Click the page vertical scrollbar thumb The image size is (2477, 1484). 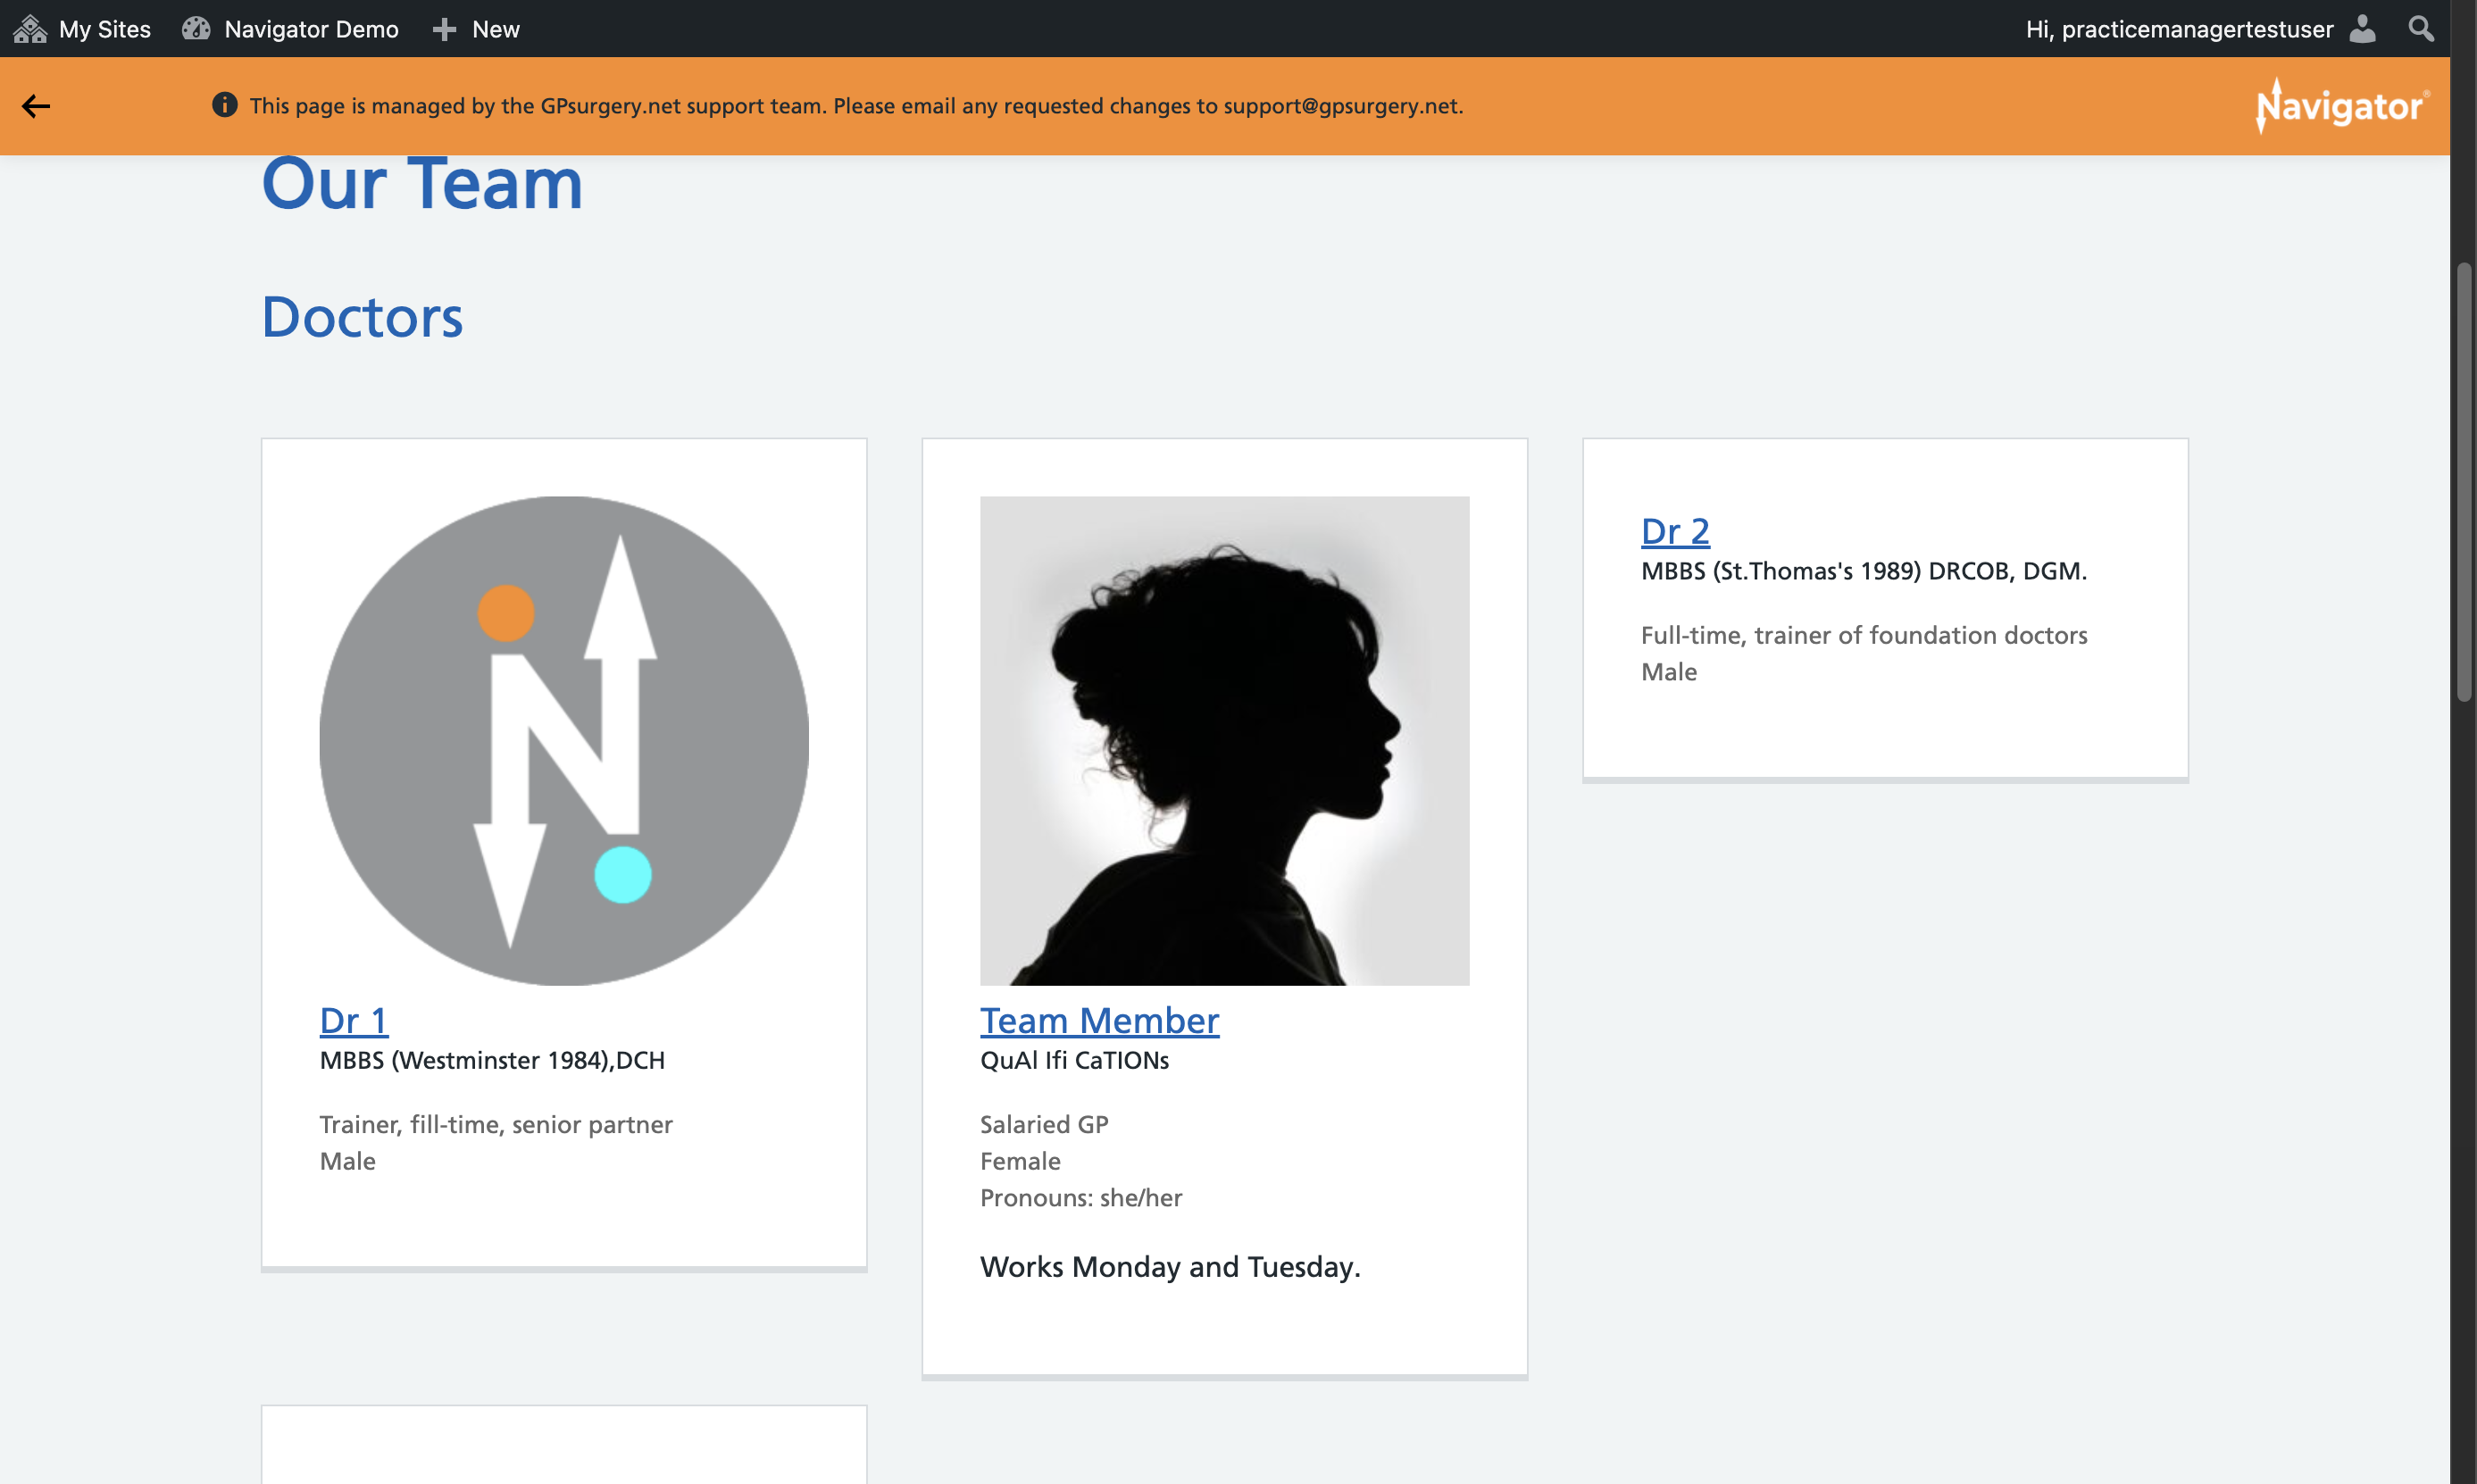(2464, 481)
